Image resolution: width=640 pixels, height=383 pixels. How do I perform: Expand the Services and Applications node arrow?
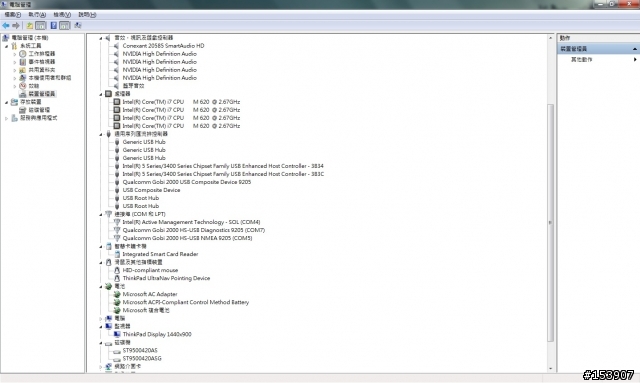[7, 118]
